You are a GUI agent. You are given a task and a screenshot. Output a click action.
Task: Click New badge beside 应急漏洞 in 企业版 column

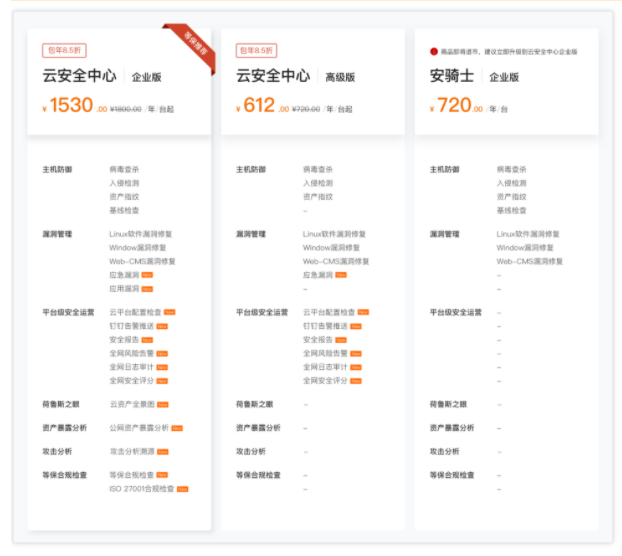147,275
